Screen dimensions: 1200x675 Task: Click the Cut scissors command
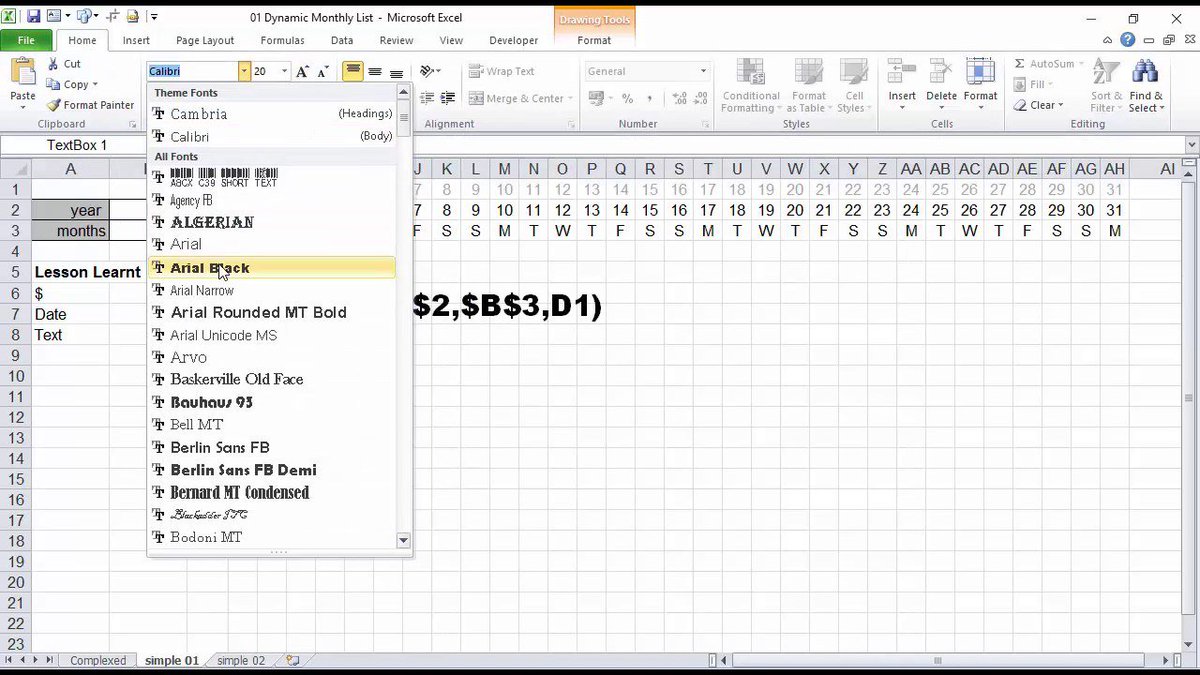click(64, 64)
